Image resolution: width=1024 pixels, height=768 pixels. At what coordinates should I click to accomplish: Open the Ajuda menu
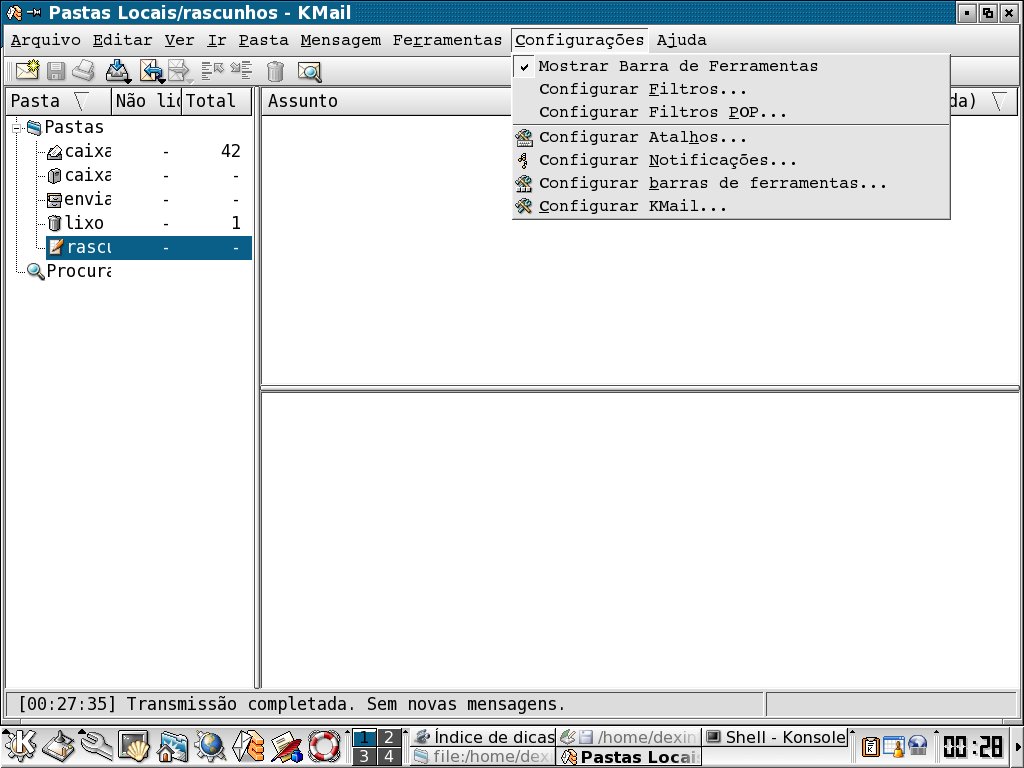(x=681, y=40)
